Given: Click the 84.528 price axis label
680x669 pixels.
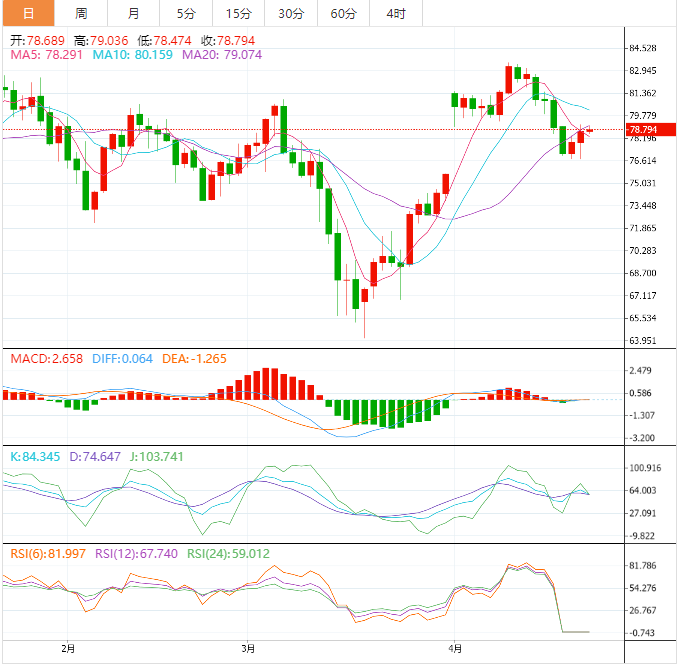Looking at the screenshot, I should coord(643,48).
